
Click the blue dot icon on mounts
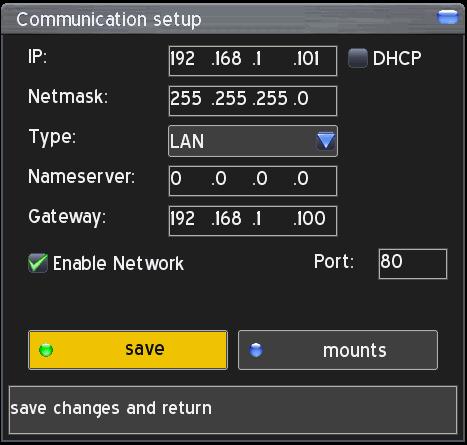pos(256,350)
